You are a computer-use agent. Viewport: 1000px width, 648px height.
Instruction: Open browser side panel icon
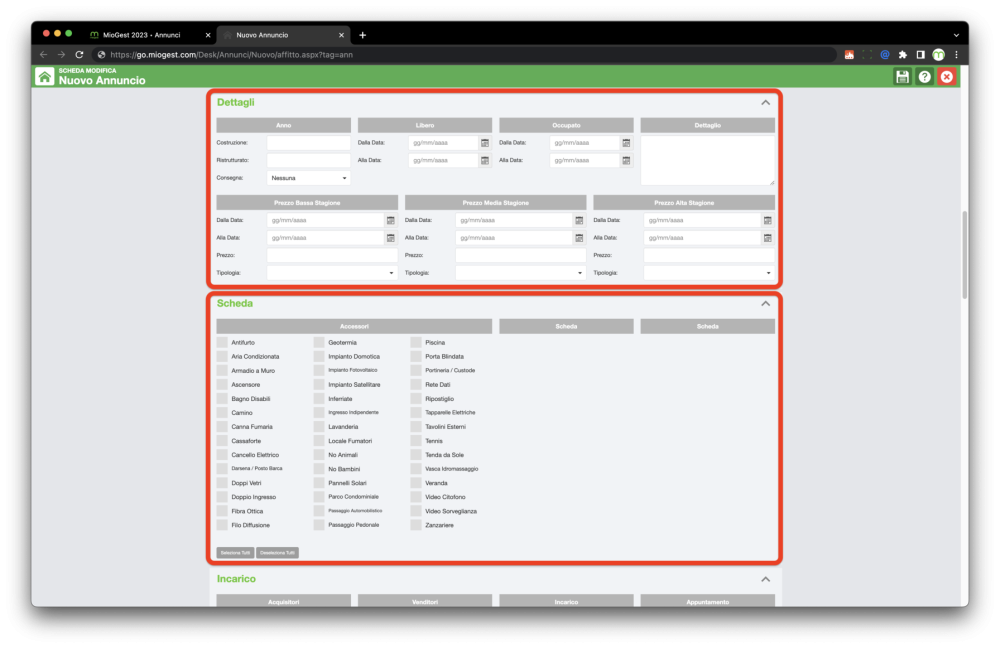(x=920, y=55)
